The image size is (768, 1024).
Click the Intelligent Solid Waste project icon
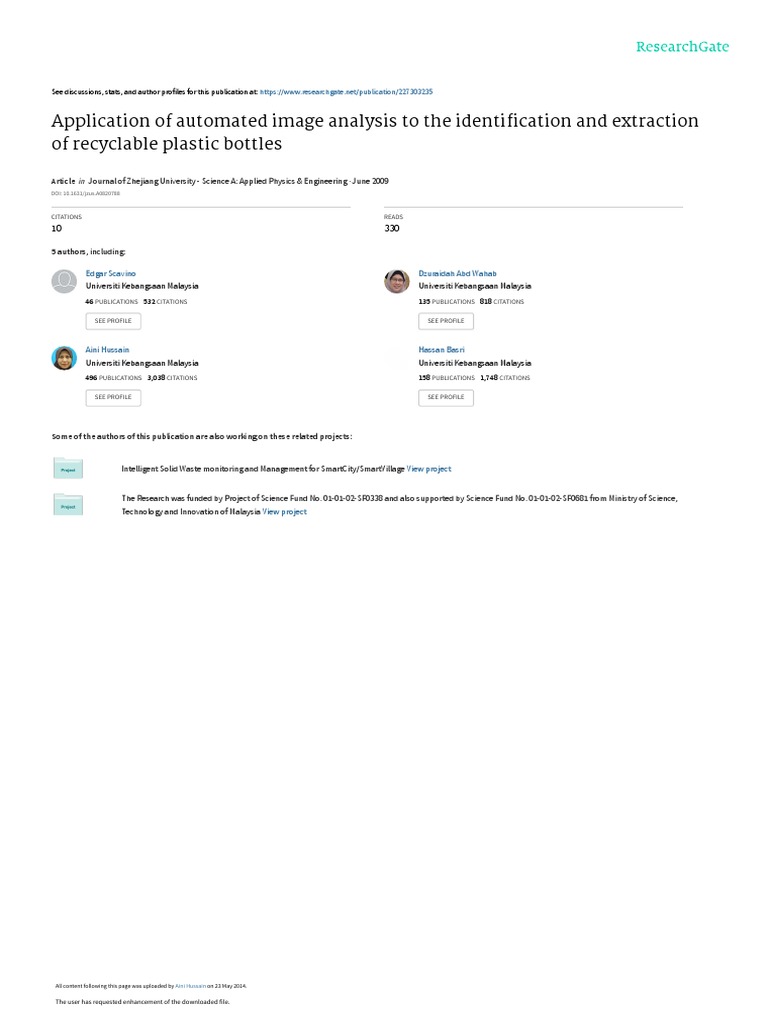click(68, 468)
